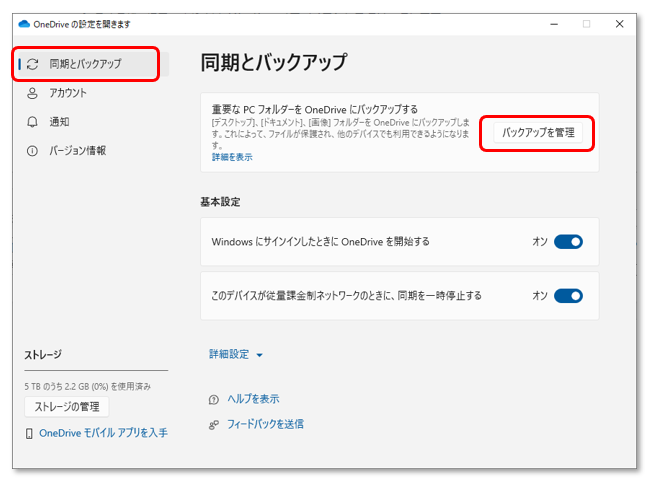Click the mobile phone icon near OneDrive app link

29,434
